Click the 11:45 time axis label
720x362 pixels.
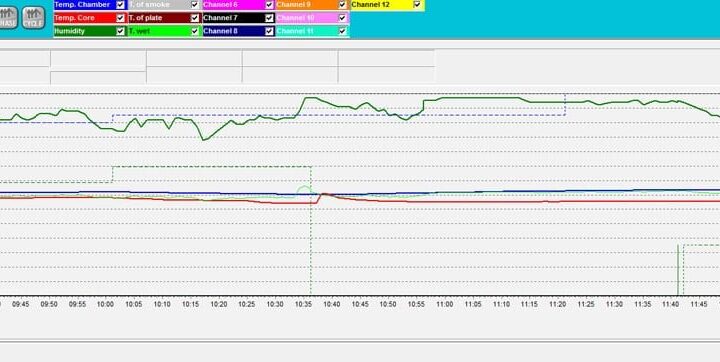tap(699, 304)
